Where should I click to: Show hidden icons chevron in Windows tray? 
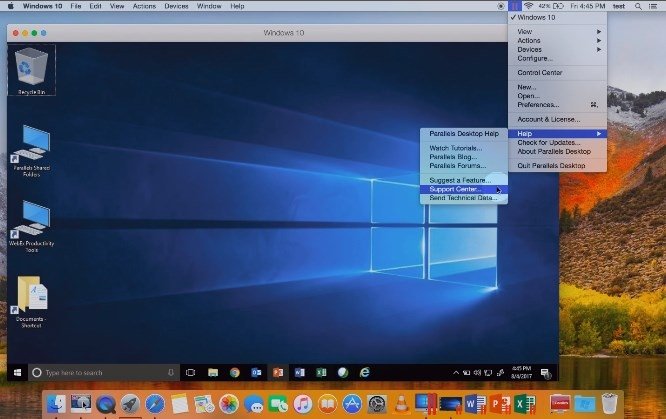tap(456, 373)
